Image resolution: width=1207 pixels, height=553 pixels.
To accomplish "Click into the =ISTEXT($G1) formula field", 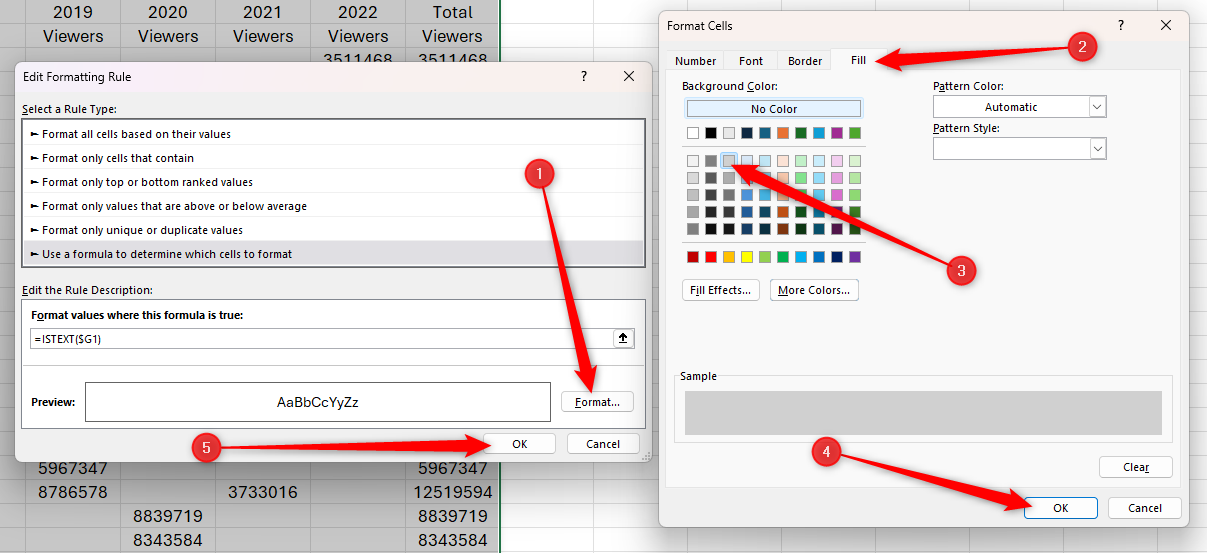I will 320,339.
